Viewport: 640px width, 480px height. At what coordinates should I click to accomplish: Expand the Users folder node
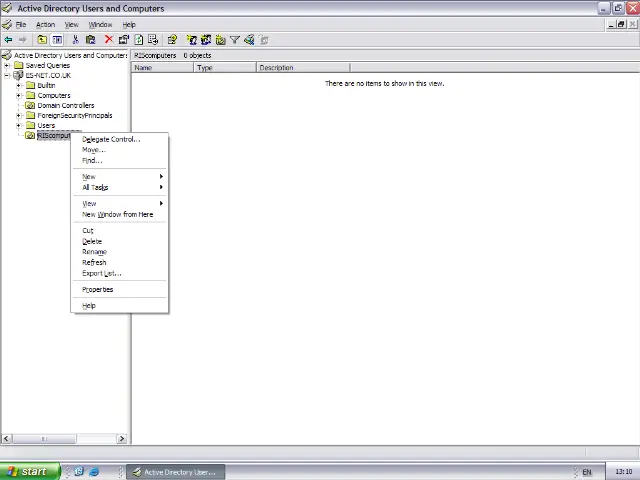coord(19,126)
